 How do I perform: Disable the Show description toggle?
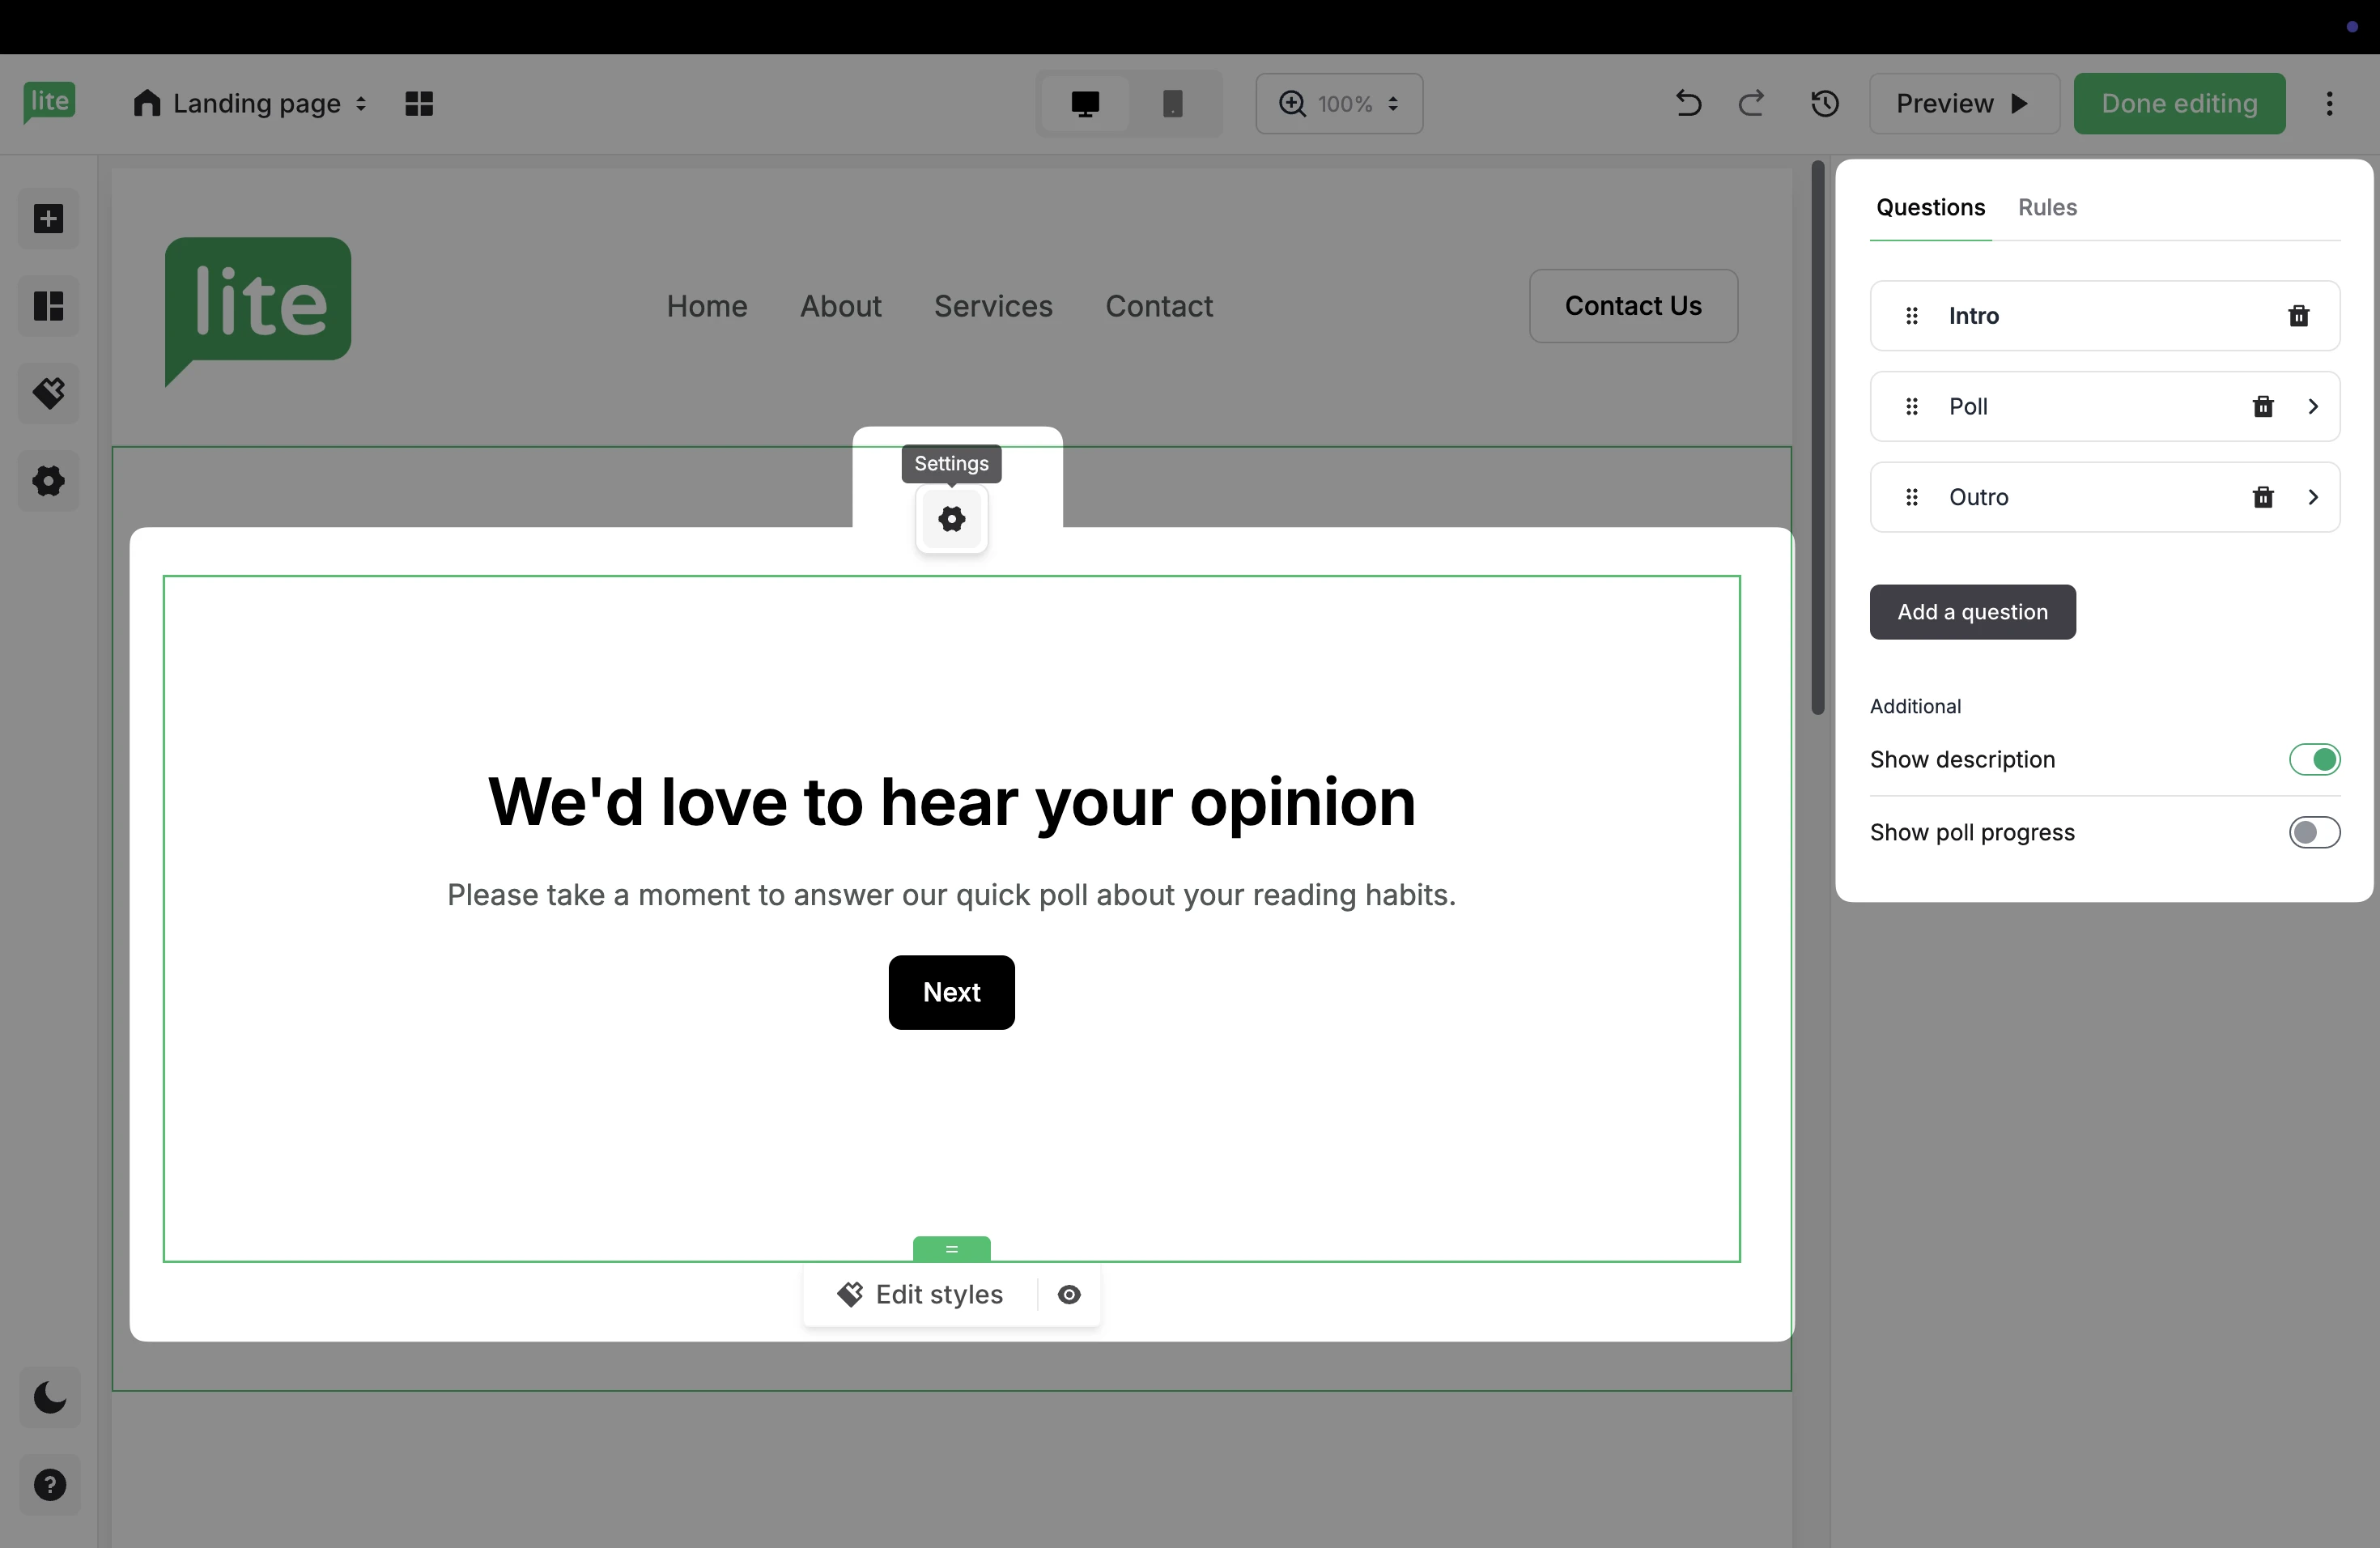2314,760
